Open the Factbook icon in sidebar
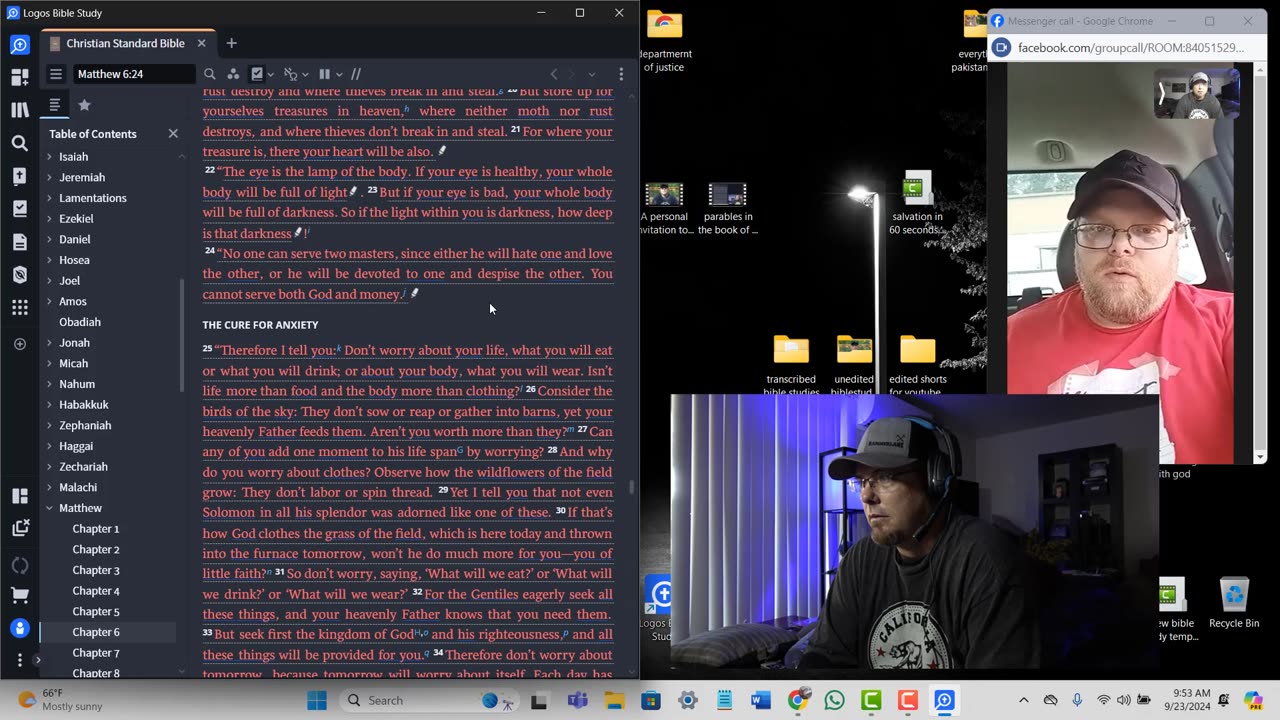This screenshot has height=720, width=1280. pos(20,176)
